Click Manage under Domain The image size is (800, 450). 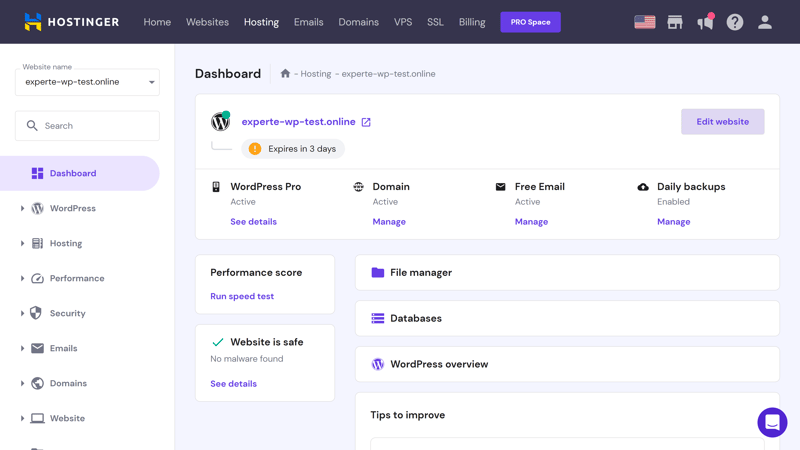pos(389,221)
